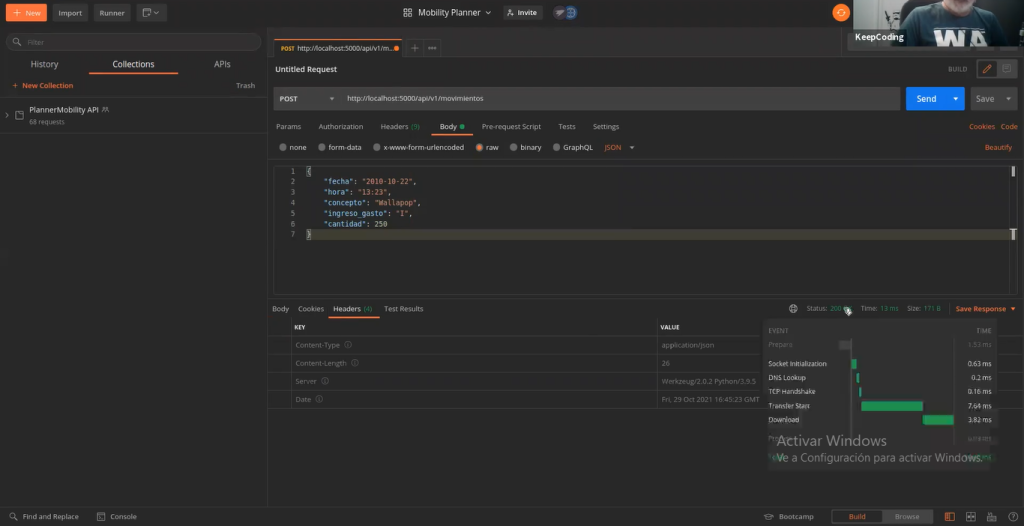
Task: Switch to Browse mode toggle
Action: click(906, 516)
